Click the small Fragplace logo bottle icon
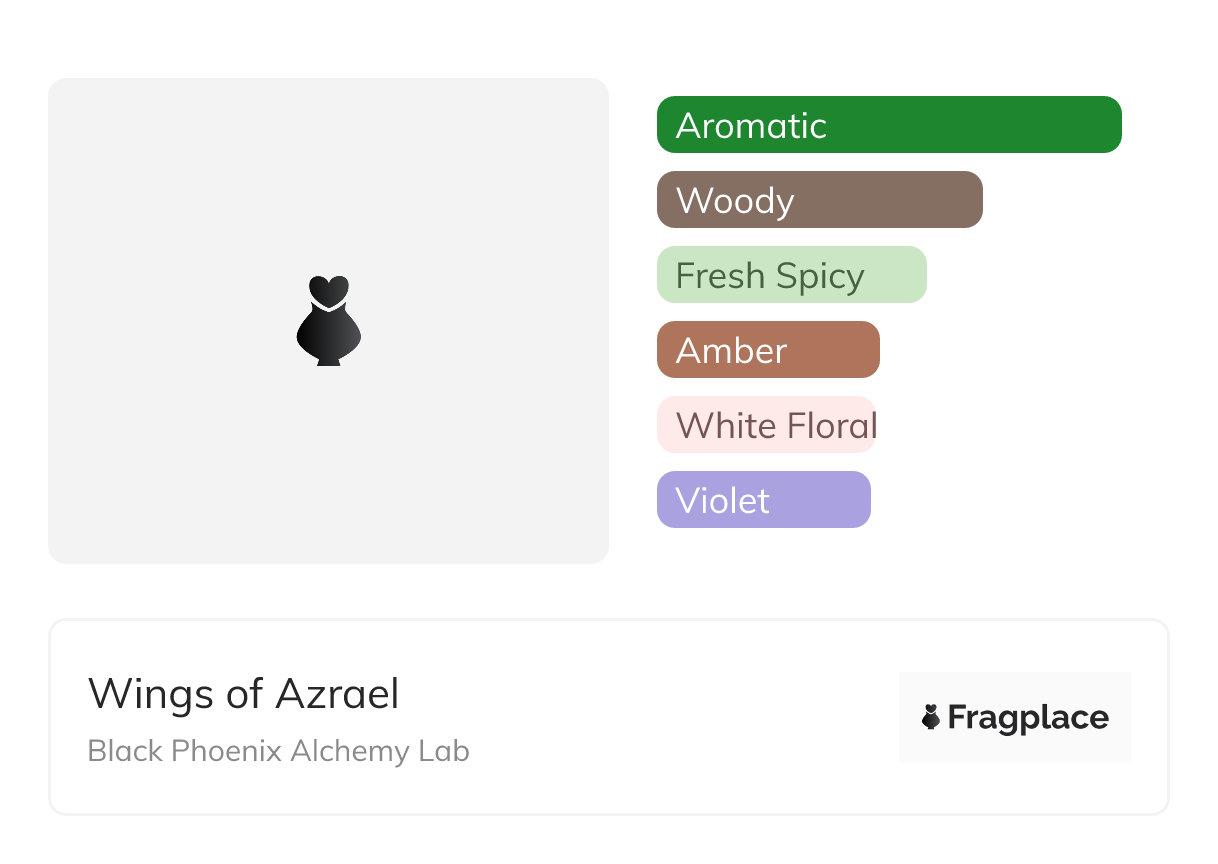Screen dimensions: 1218x864 point(931,717)
